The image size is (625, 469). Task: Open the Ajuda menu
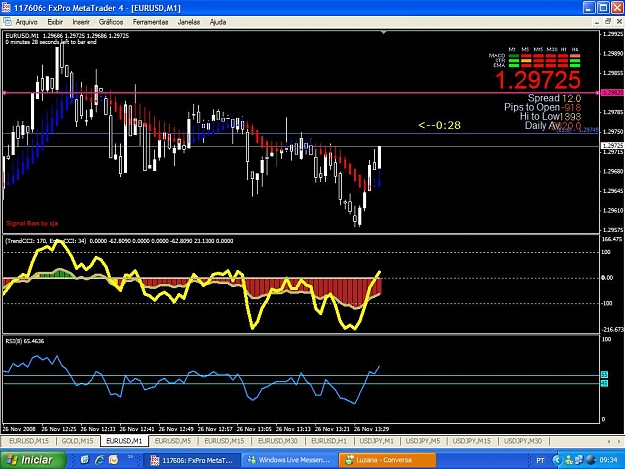218,22
